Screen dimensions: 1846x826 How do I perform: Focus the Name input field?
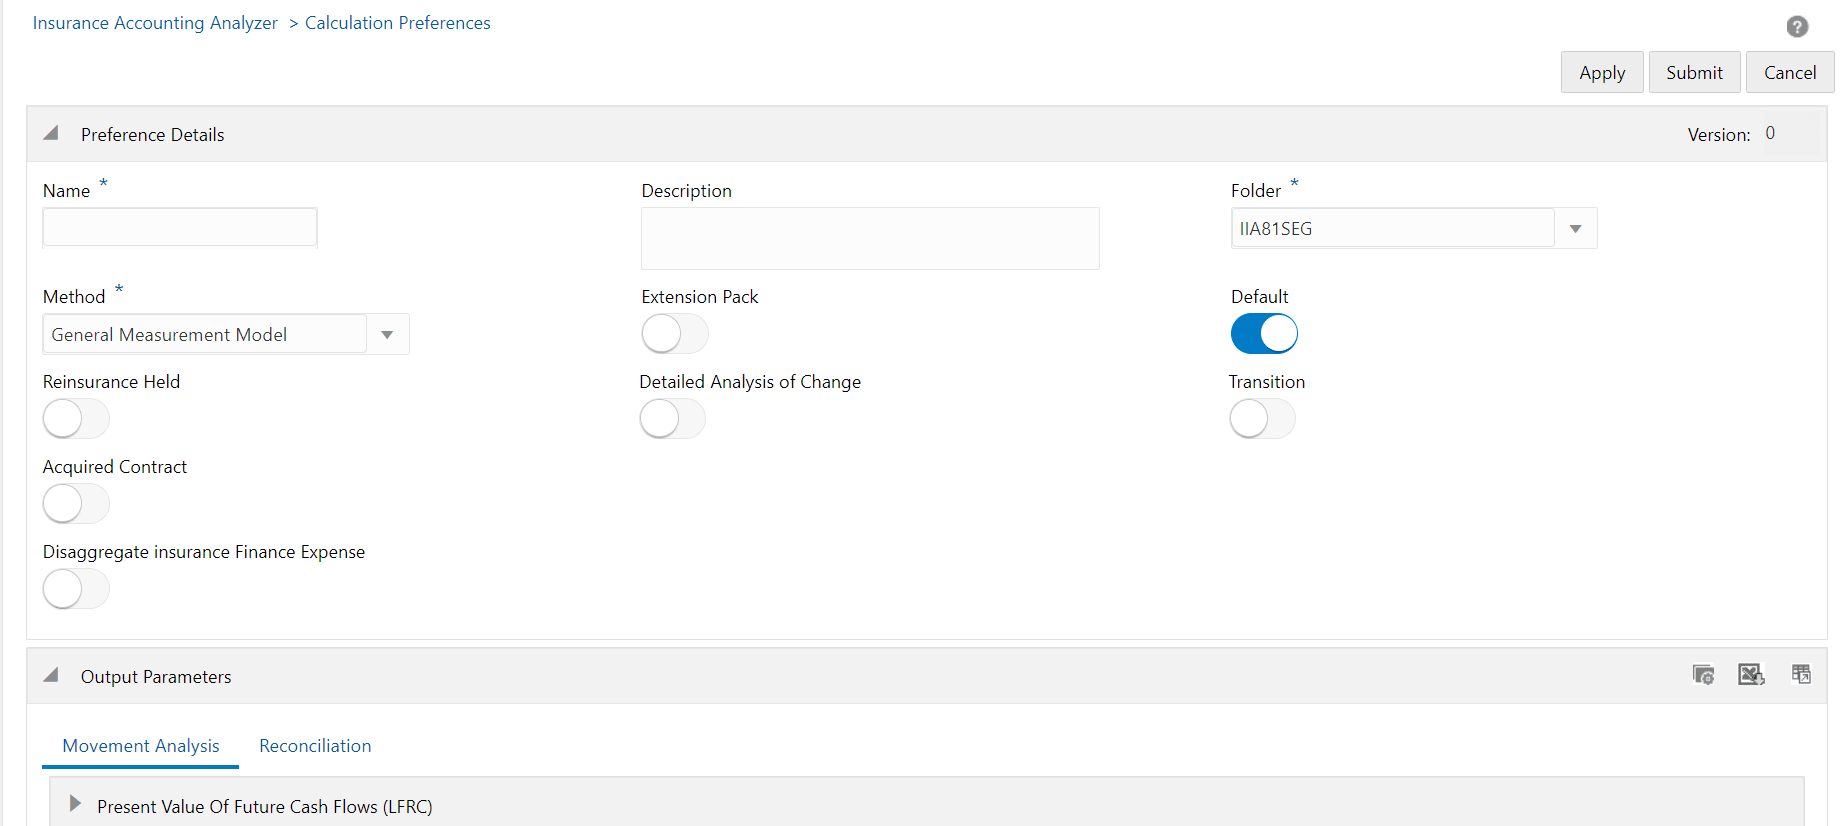click(180, 227)
